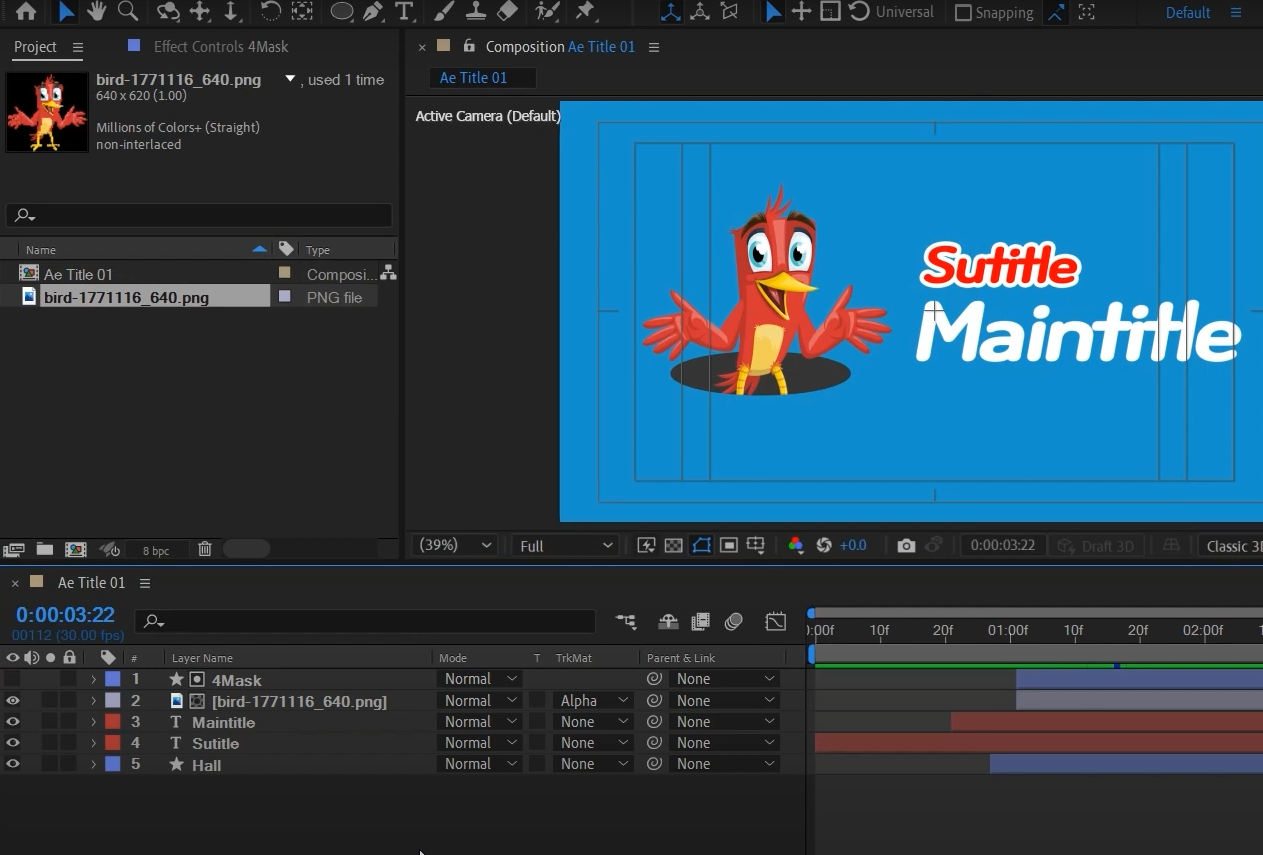This screenshot has width=1263, height=855.
Task: Take a snapshot with the camera icon
Action: pos(906,546)
